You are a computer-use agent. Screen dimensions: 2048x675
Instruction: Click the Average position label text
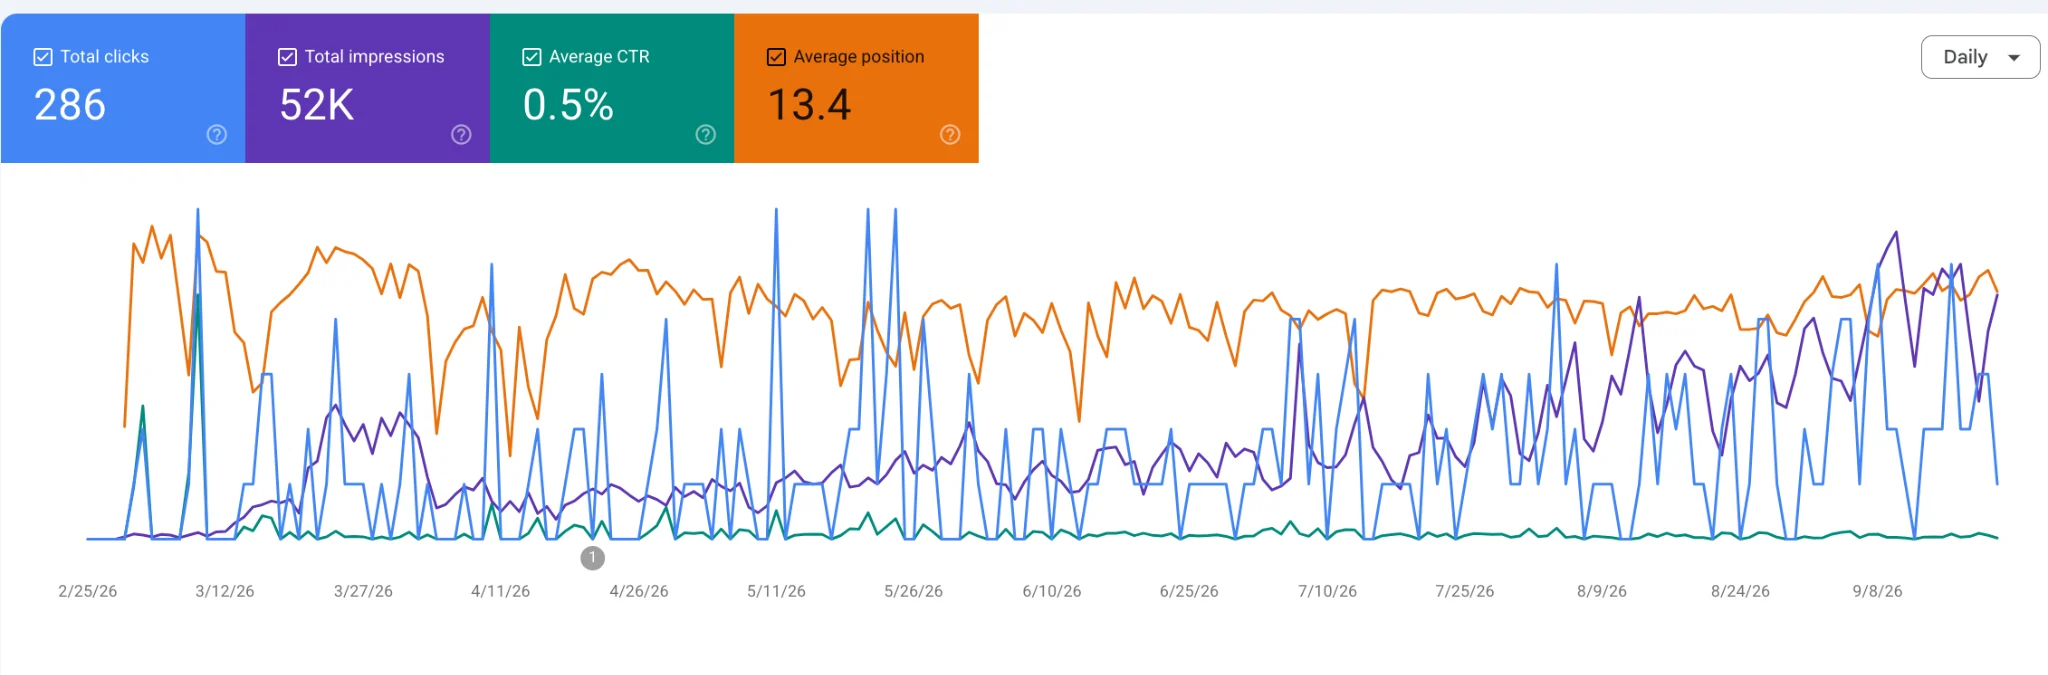pos(859,57)
